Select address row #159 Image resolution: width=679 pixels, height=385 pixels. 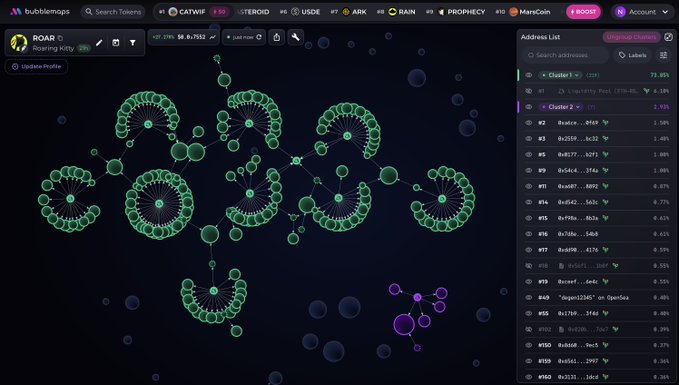point(597,361)
